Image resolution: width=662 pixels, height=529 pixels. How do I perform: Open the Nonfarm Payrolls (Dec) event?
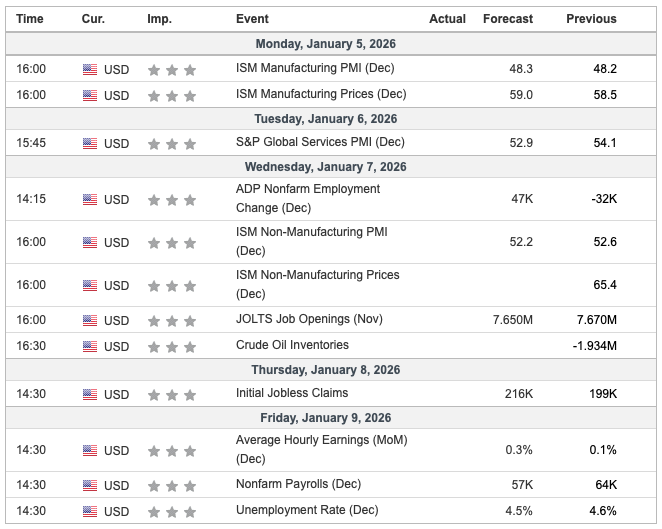298,485
